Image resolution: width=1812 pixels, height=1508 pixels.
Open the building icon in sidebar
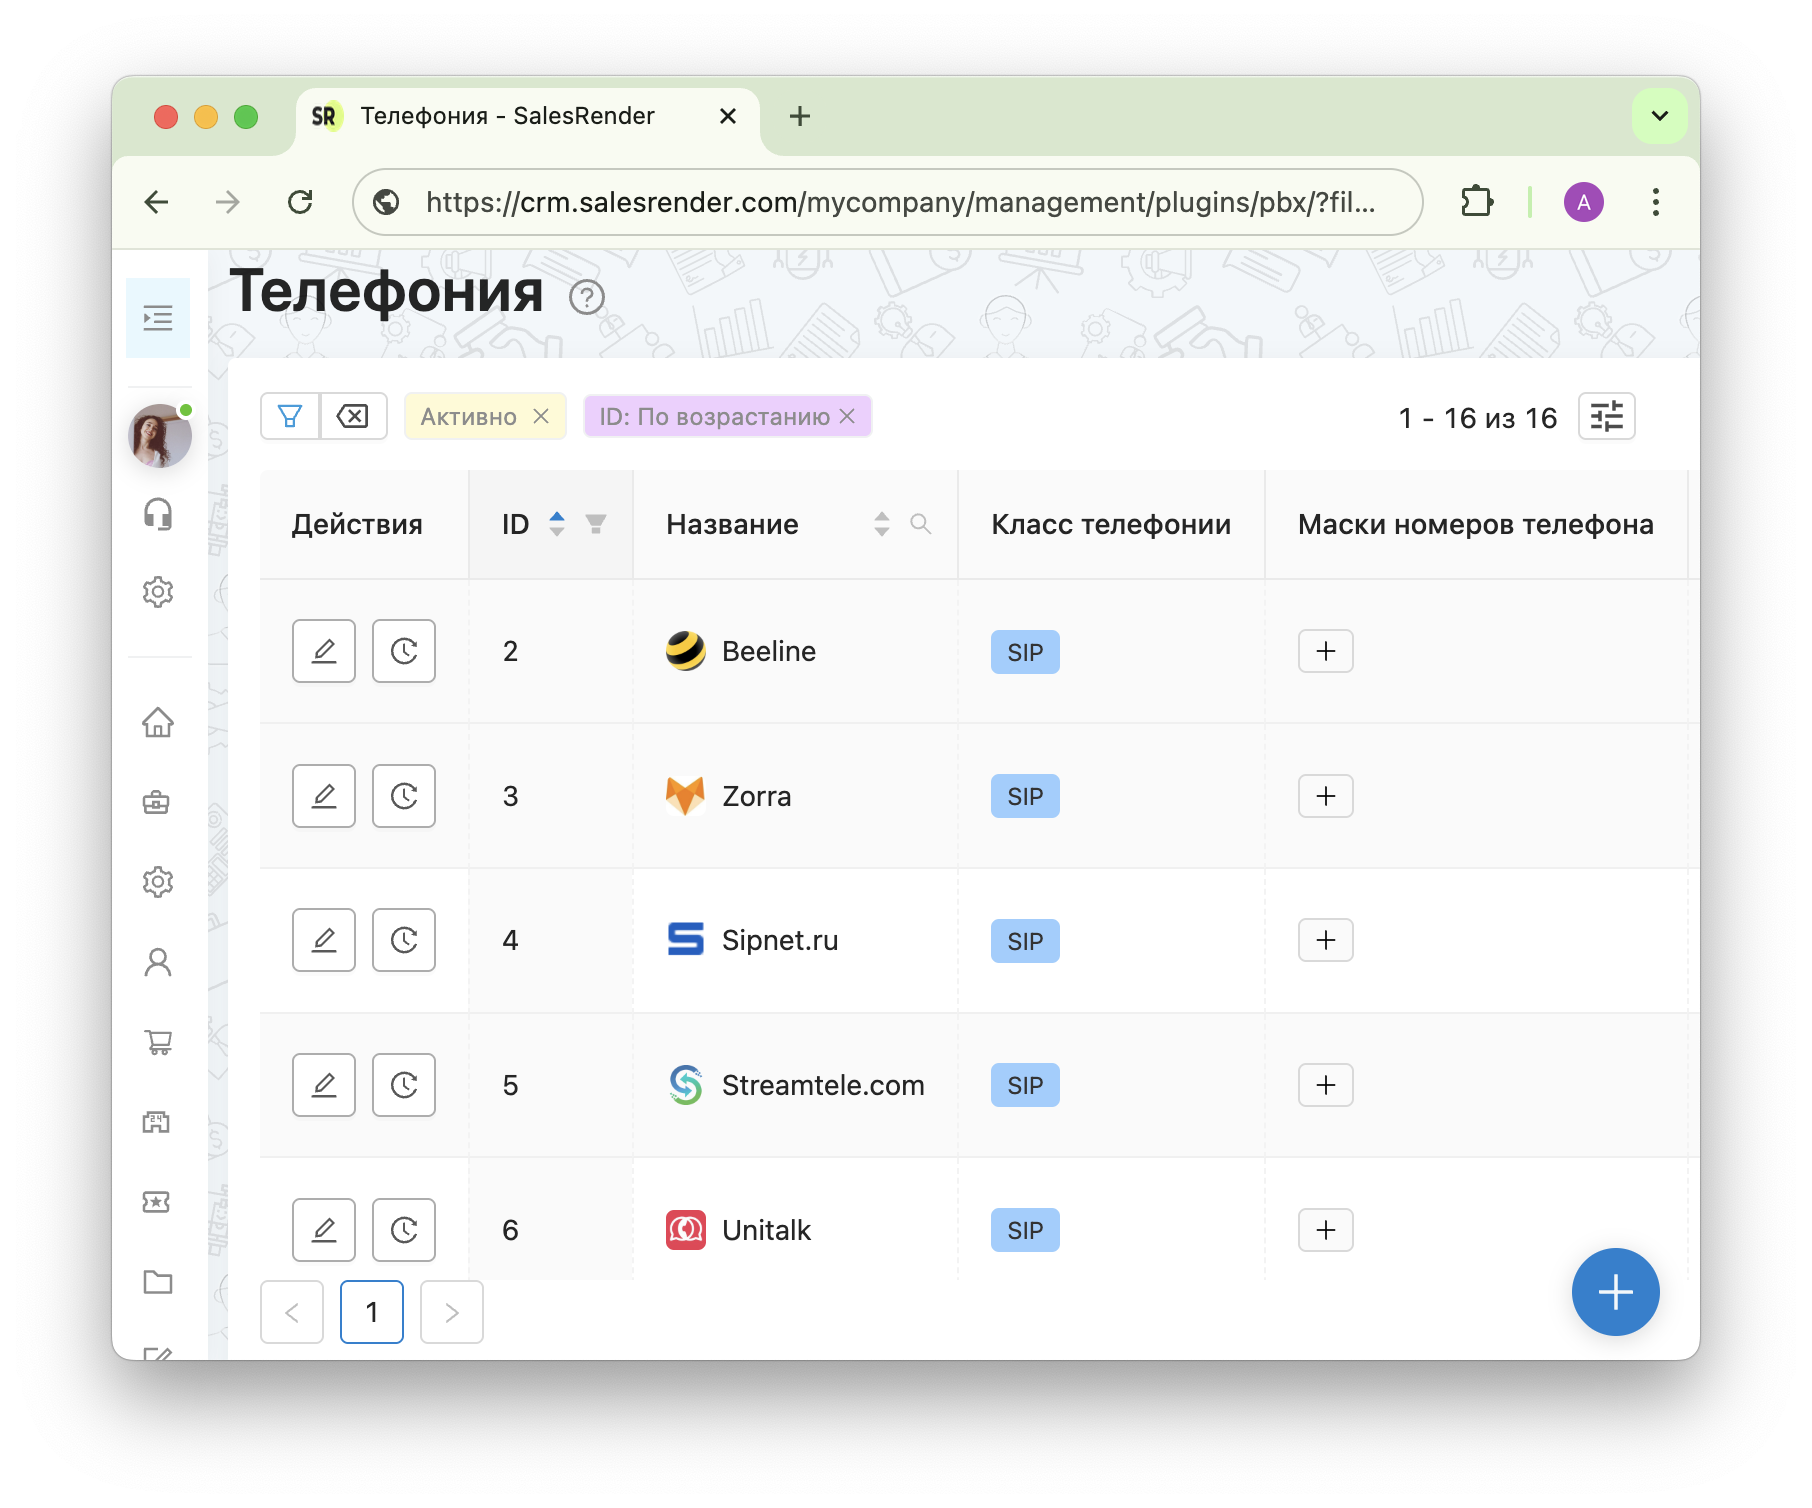click(x=157, y=1122)
